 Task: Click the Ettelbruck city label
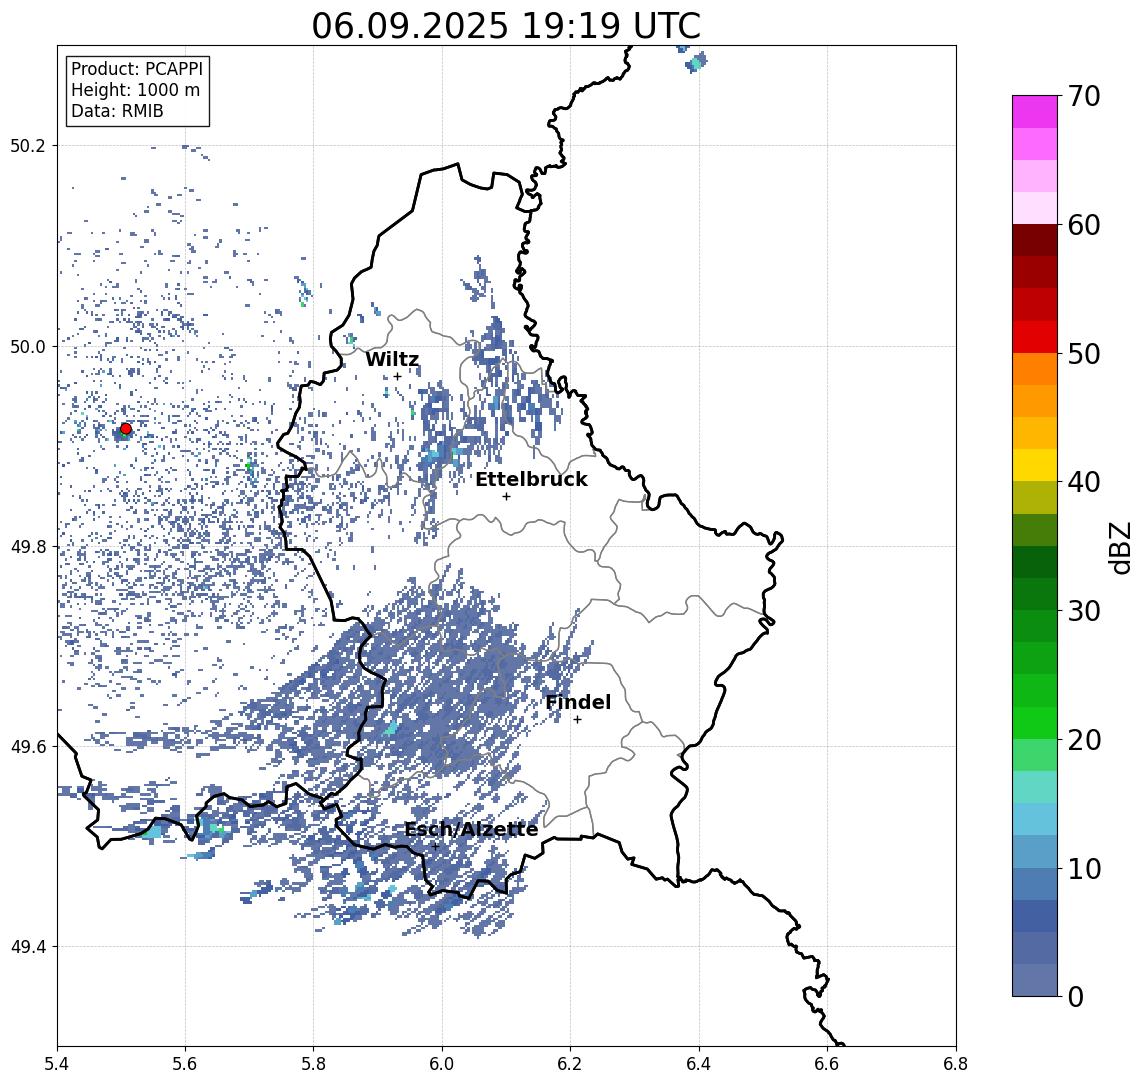tap(532, 479)
